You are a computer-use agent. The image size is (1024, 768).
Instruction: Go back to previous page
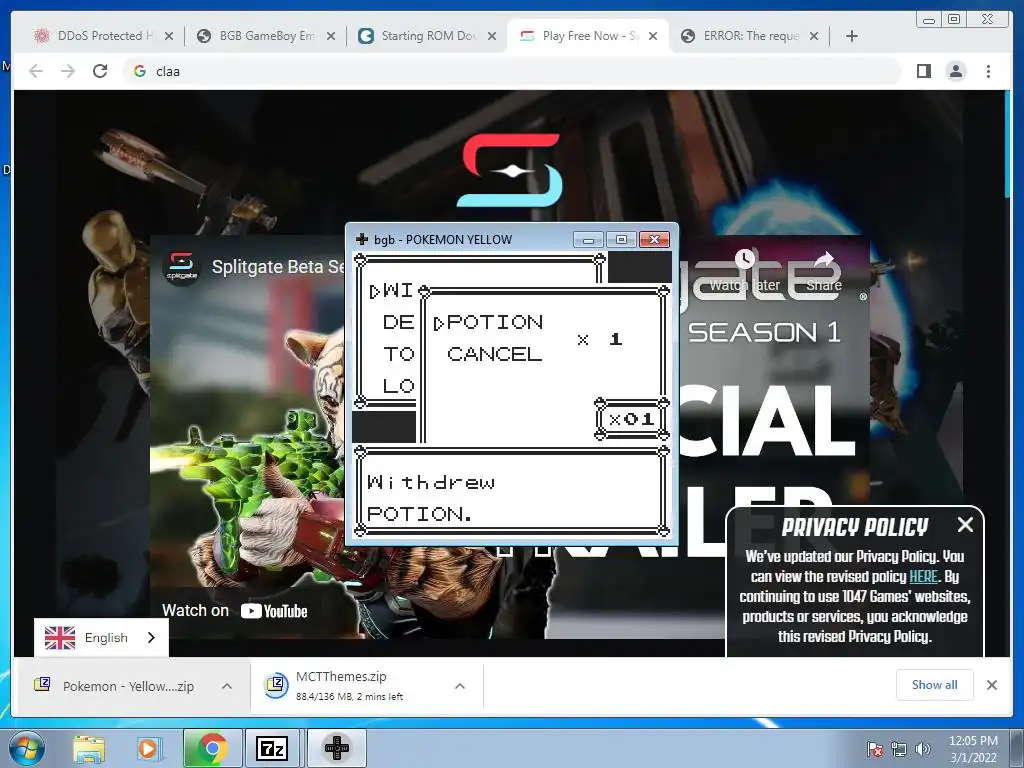point(36,71)
